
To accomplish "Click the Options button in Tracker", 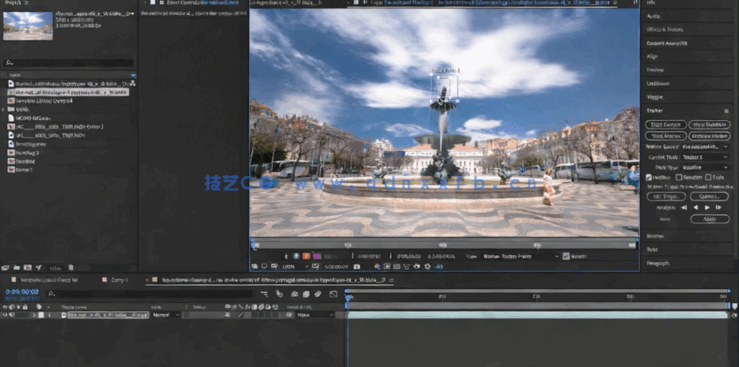I will coord(709,196).
